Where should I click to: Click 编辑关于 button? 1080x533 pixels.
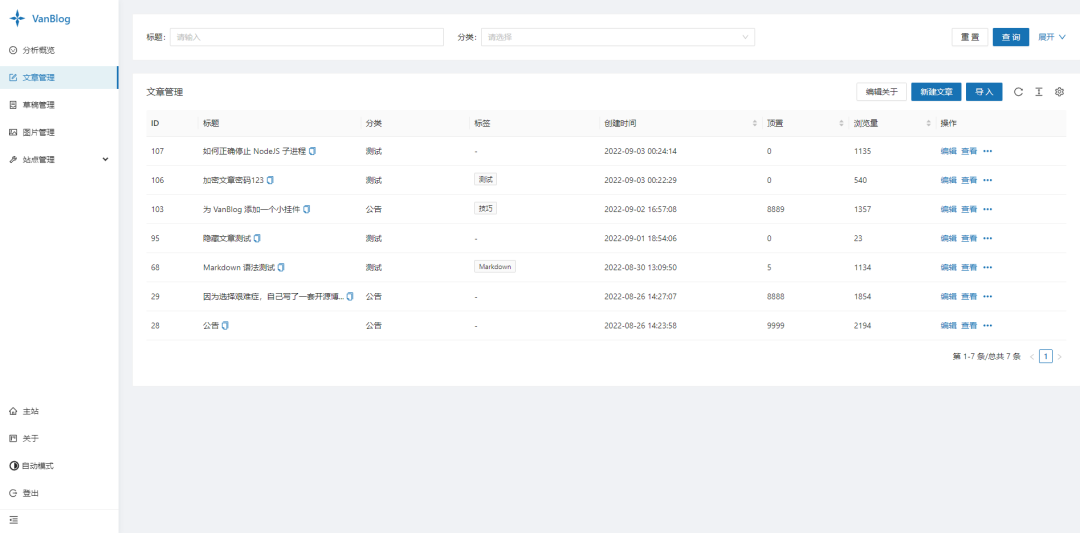coord(882,92)
